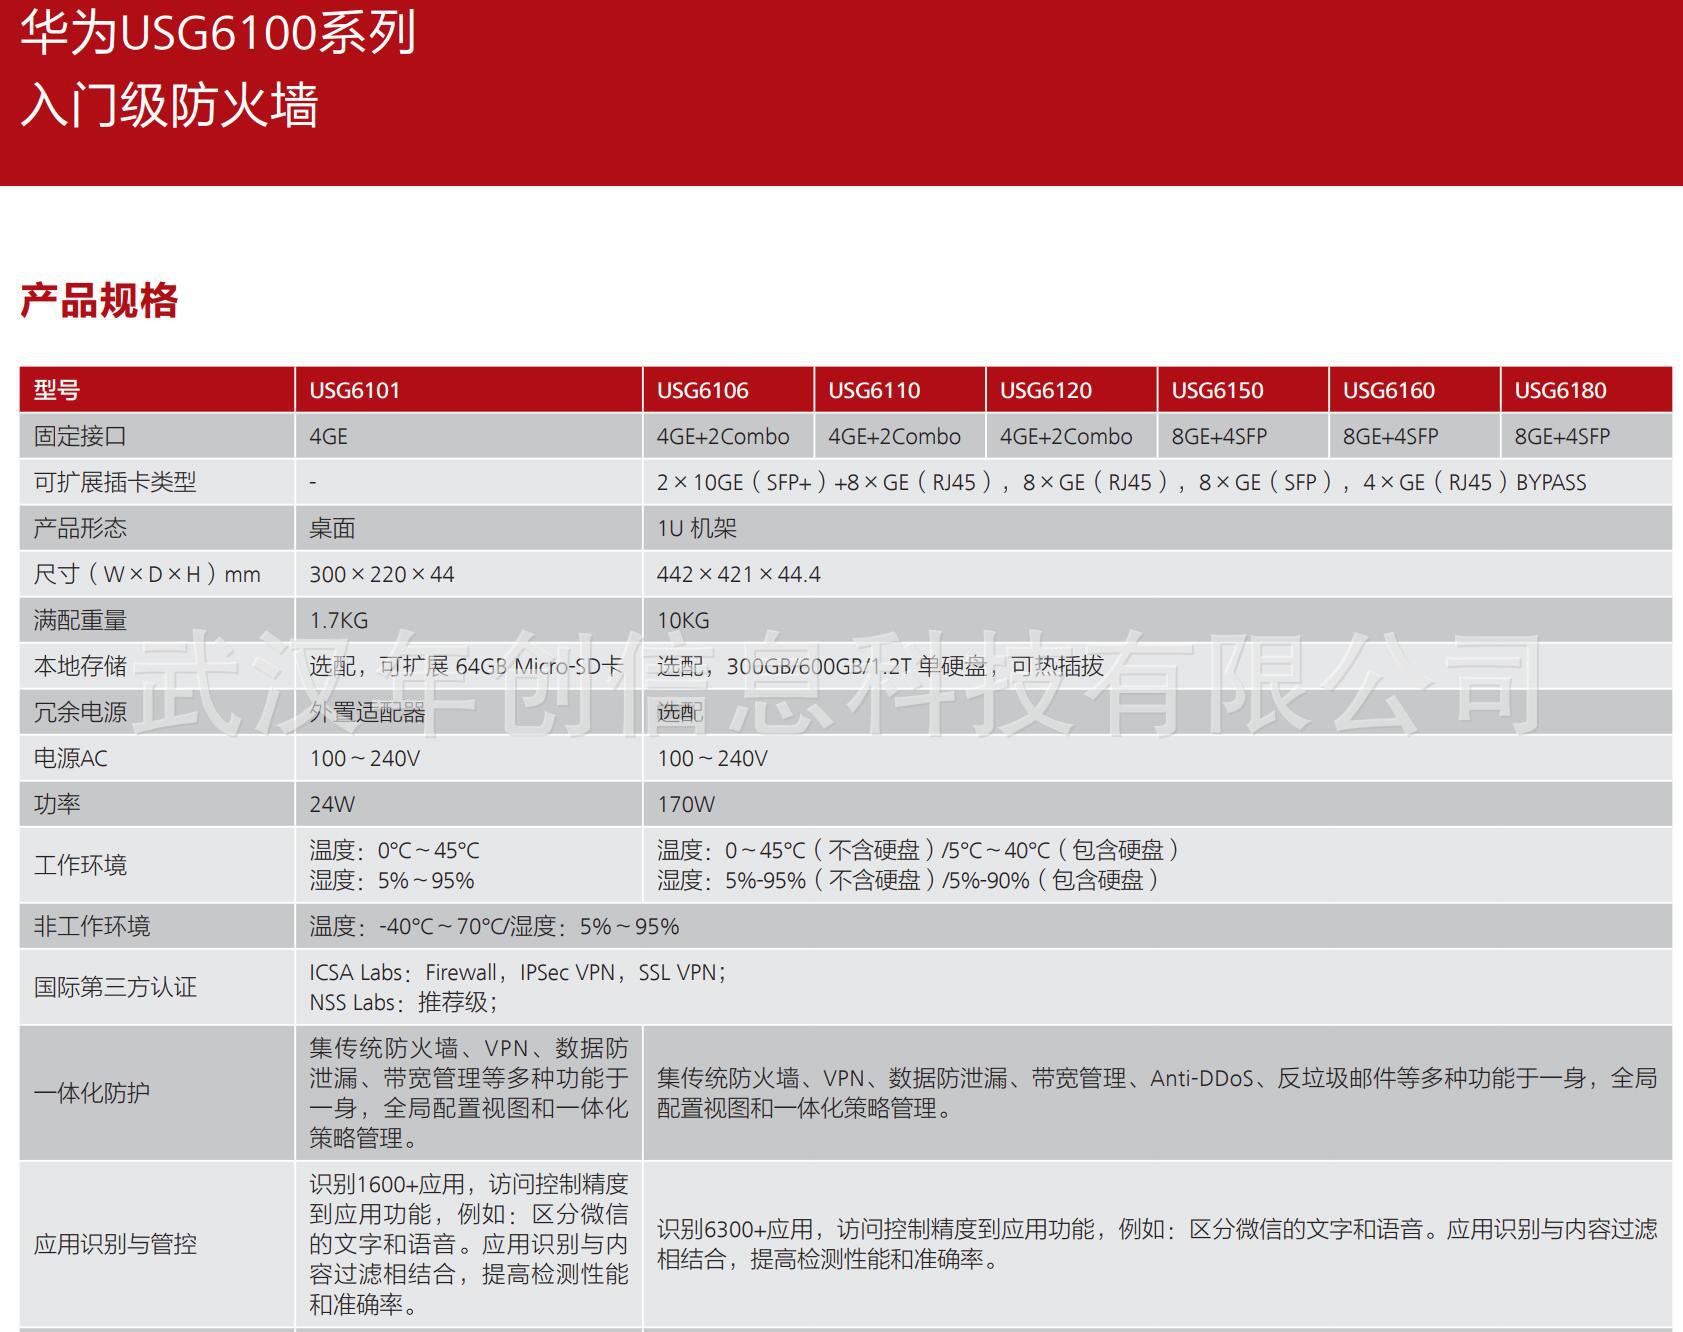
Task: Click the "尺寸（W×D×H）mm" row label
Action: pyautogui.click(x=147, y=574)
